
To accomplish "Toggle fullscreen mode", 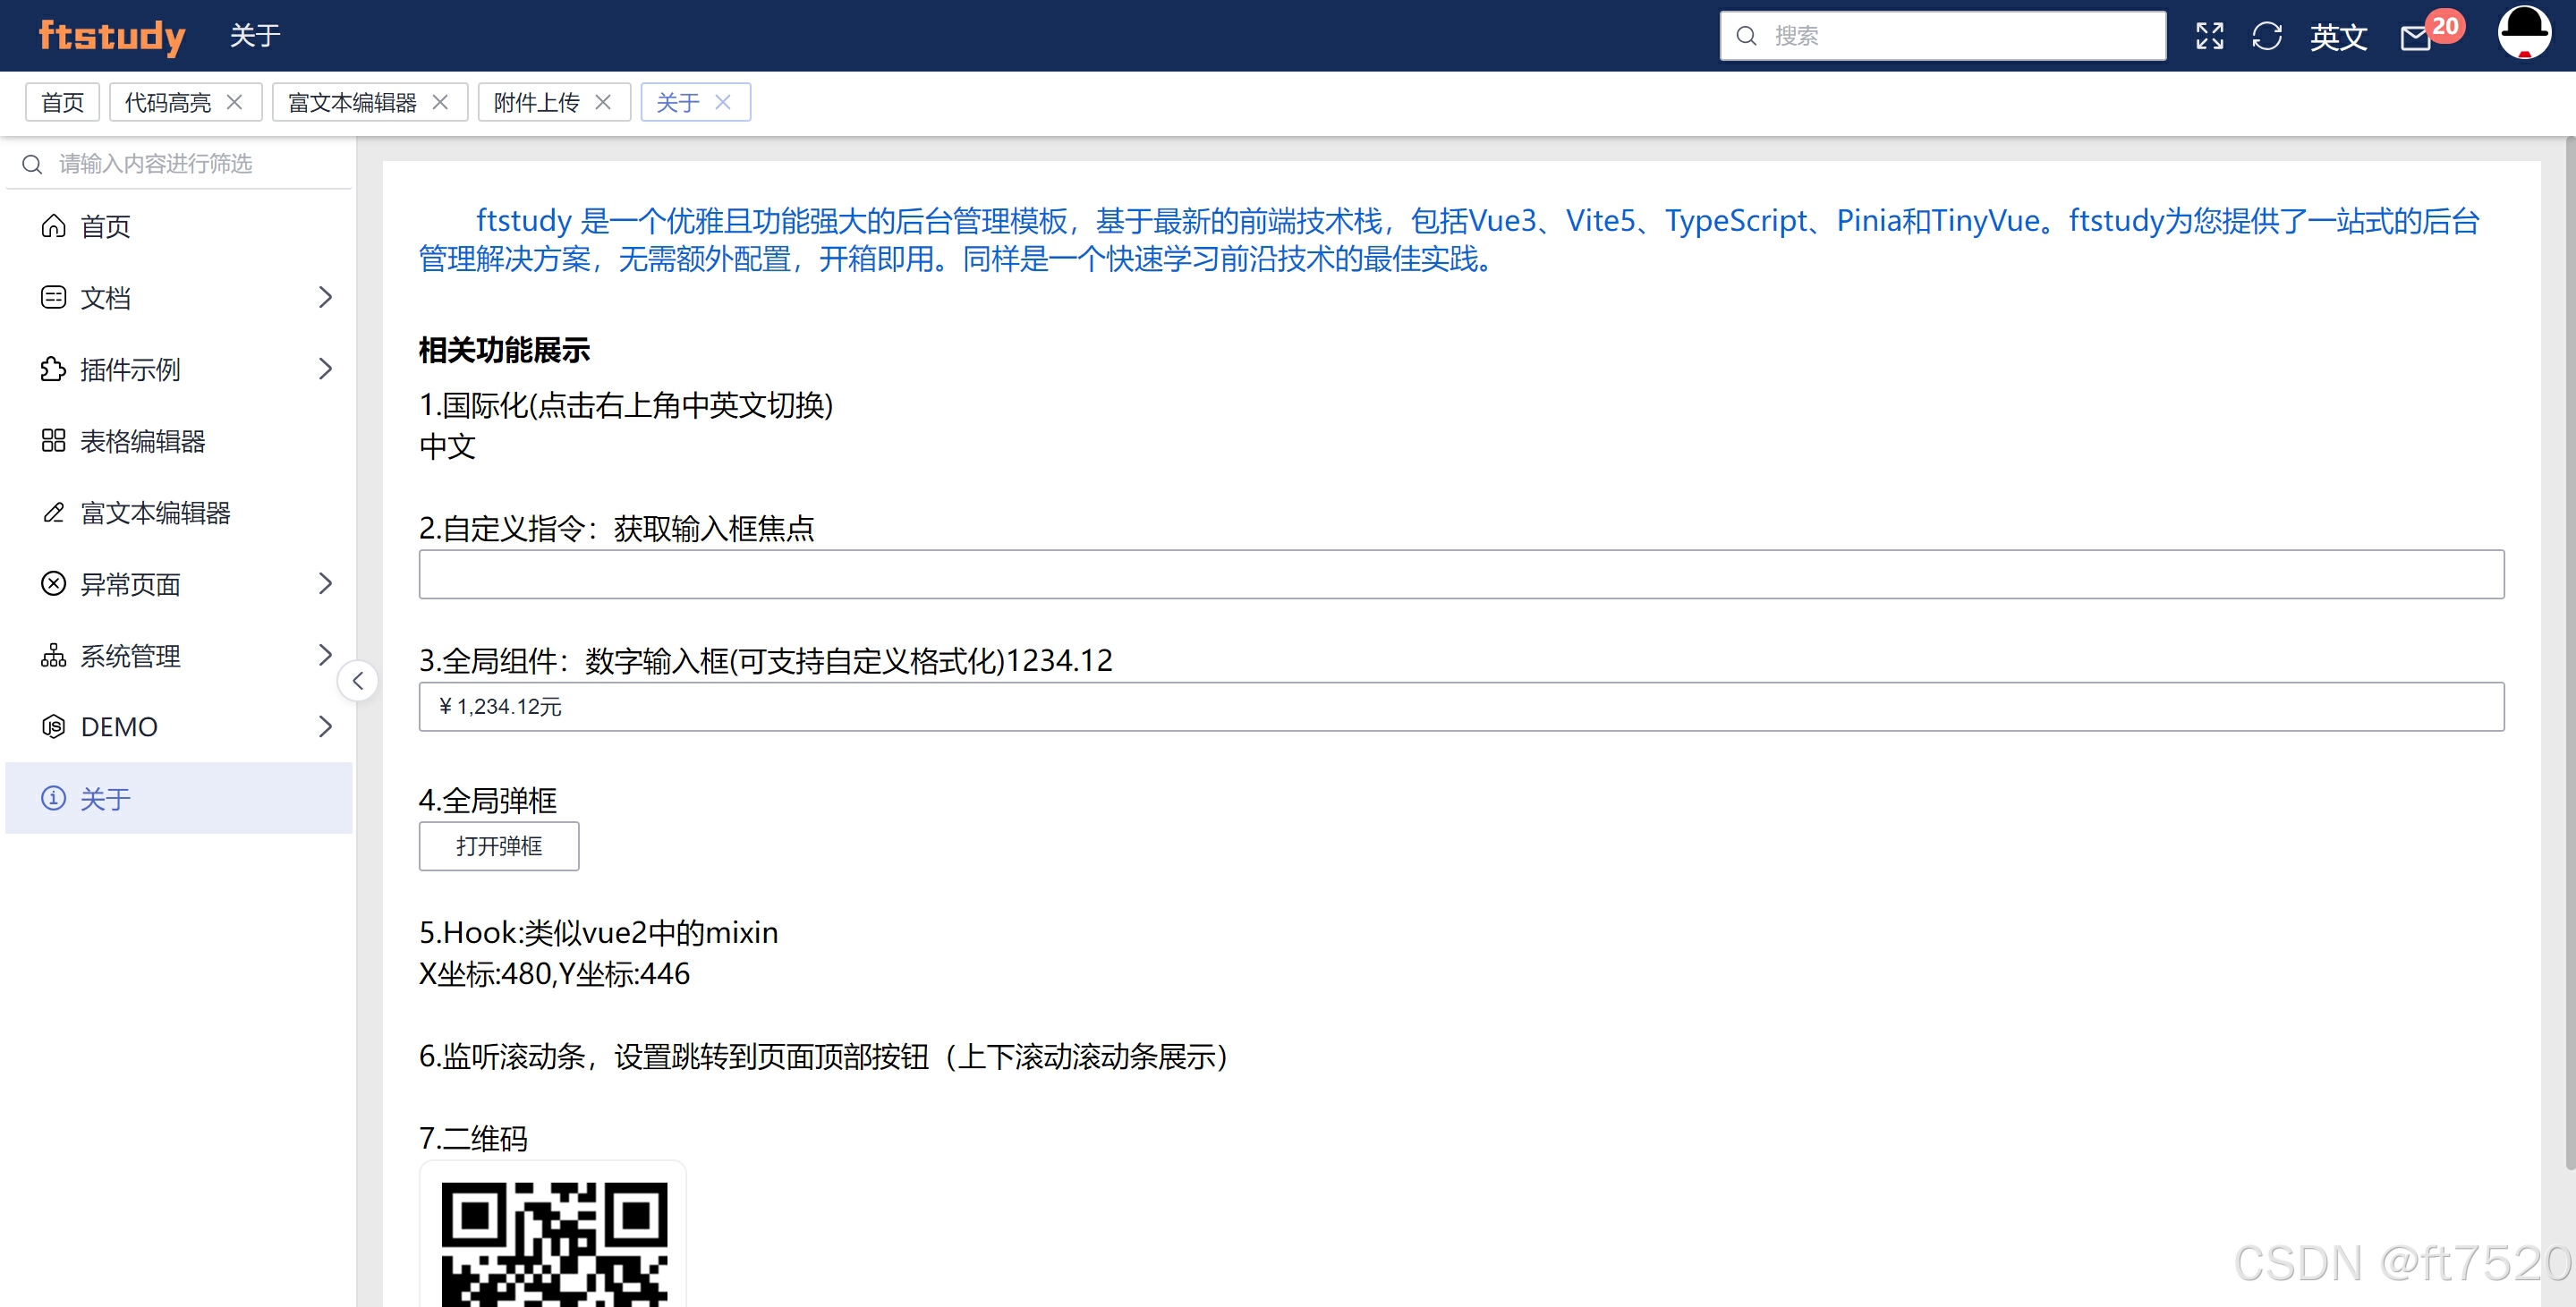I will point(2209,35).
